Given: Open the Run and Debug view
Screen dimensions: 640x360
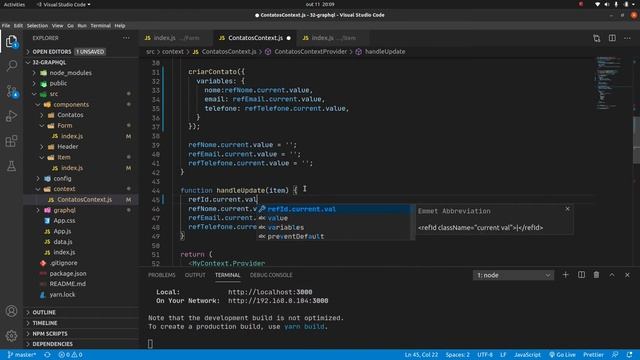Looking at the screenshot, I should tap(11, 116).
